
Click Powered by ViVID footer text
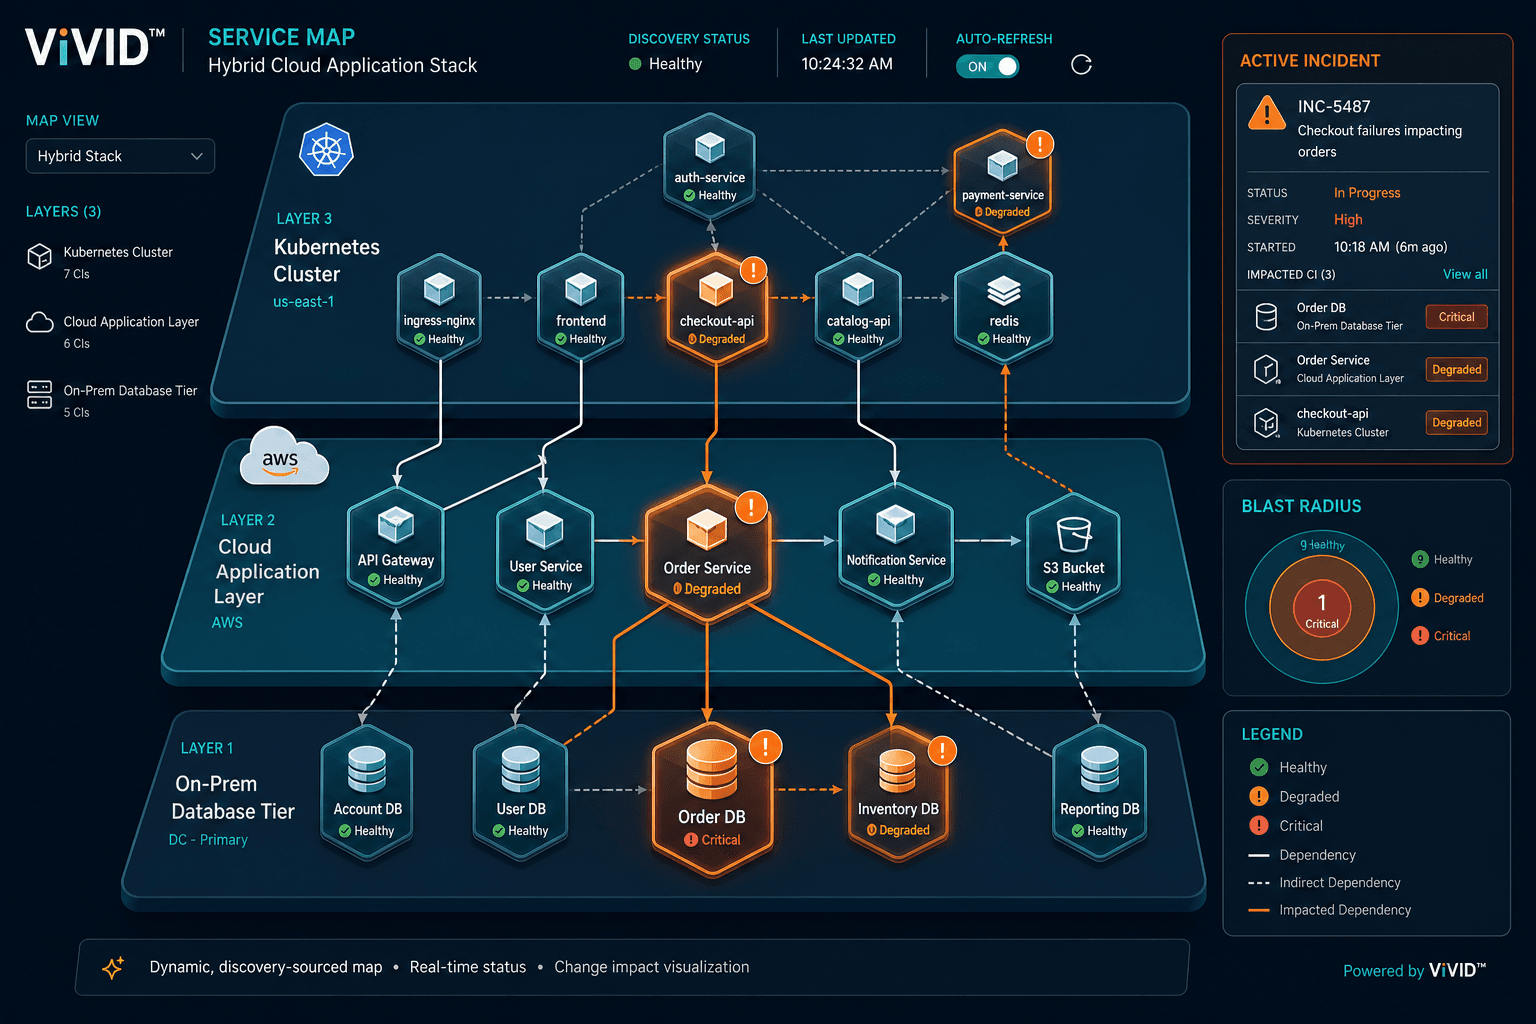(1415, 971)
